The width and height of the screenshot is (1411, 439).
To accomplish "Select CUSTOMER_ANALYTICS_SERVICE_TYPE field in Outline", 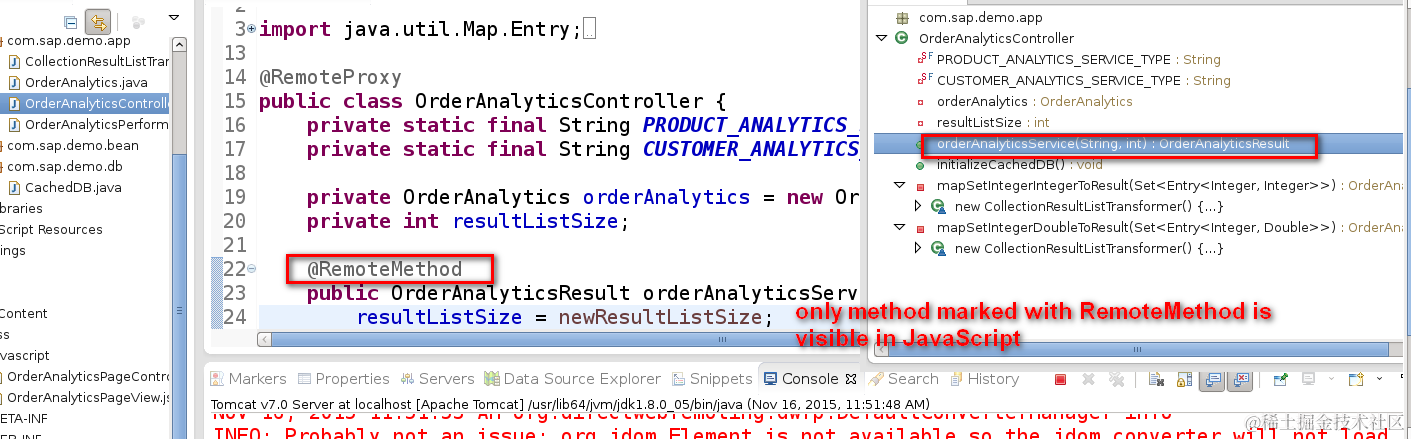I will pos(1073,80).
